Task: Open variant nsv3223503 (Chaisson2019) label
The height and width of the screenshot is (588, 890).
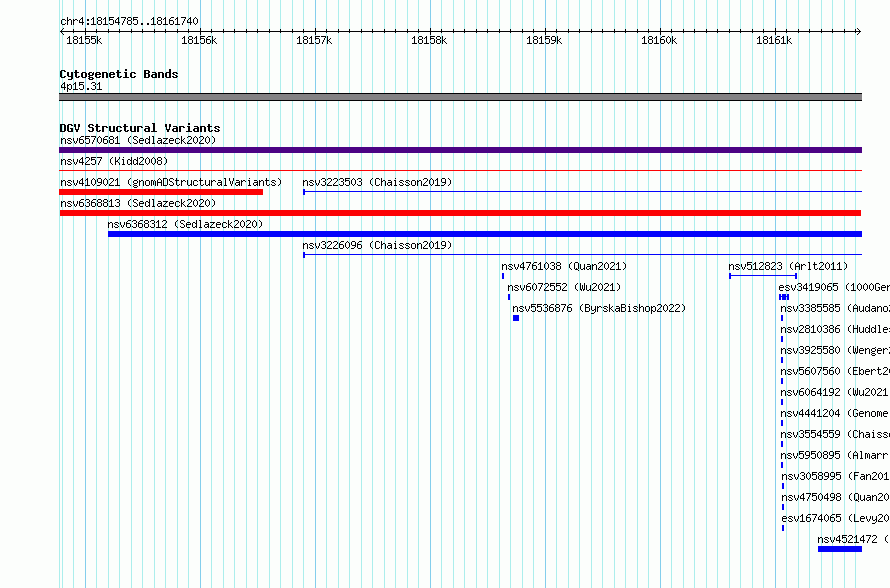Action: tap(377, 182)
